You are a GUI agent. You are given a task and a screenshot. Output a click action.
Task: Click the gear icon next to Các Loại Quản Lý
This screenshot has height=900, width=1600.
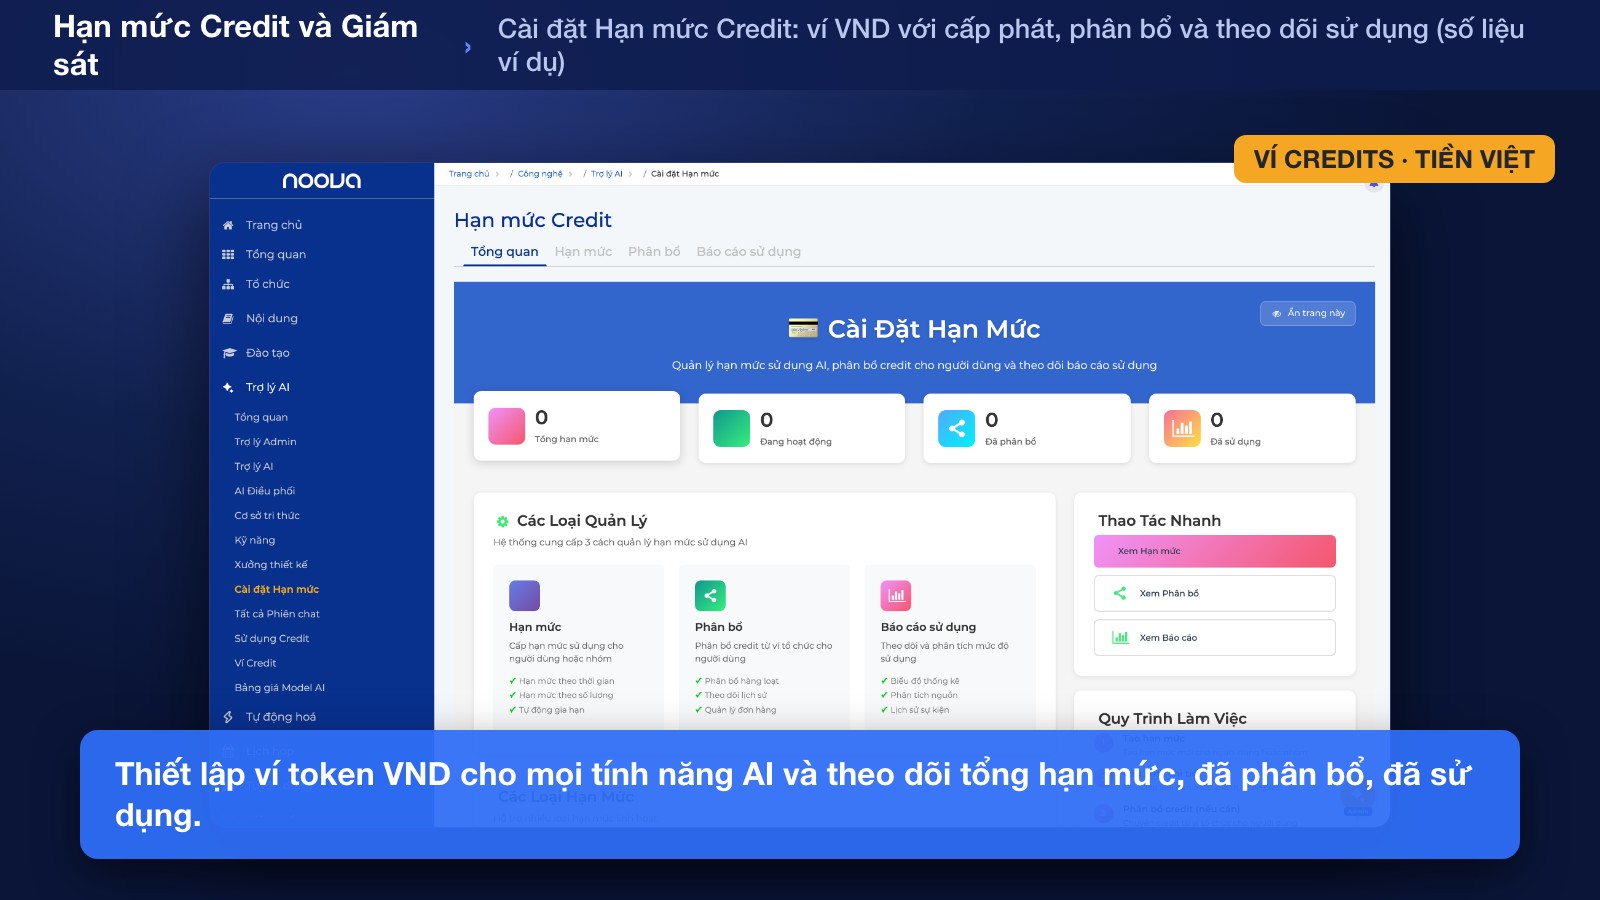(x=503, y=521)
